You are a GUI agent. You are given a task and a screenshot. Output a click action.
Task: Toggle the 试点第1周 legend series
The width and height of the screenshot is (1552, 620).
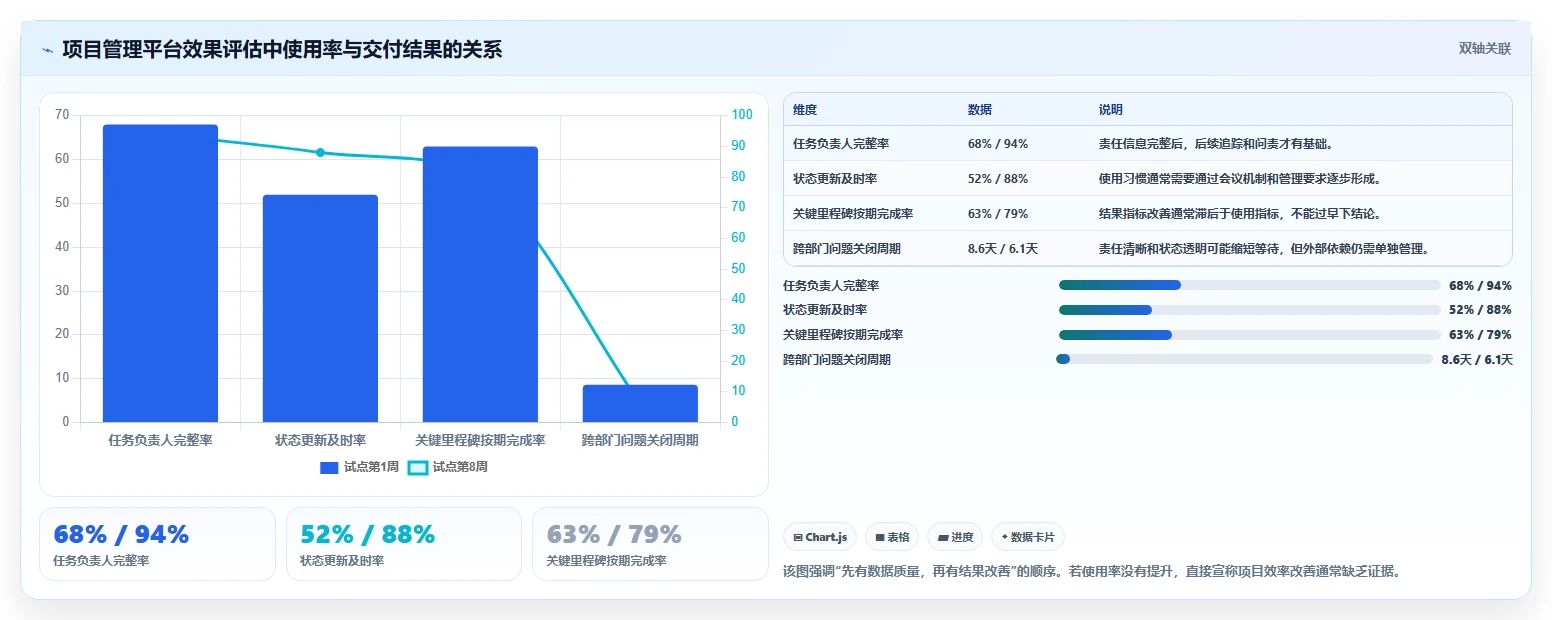[x=359, y=467]
